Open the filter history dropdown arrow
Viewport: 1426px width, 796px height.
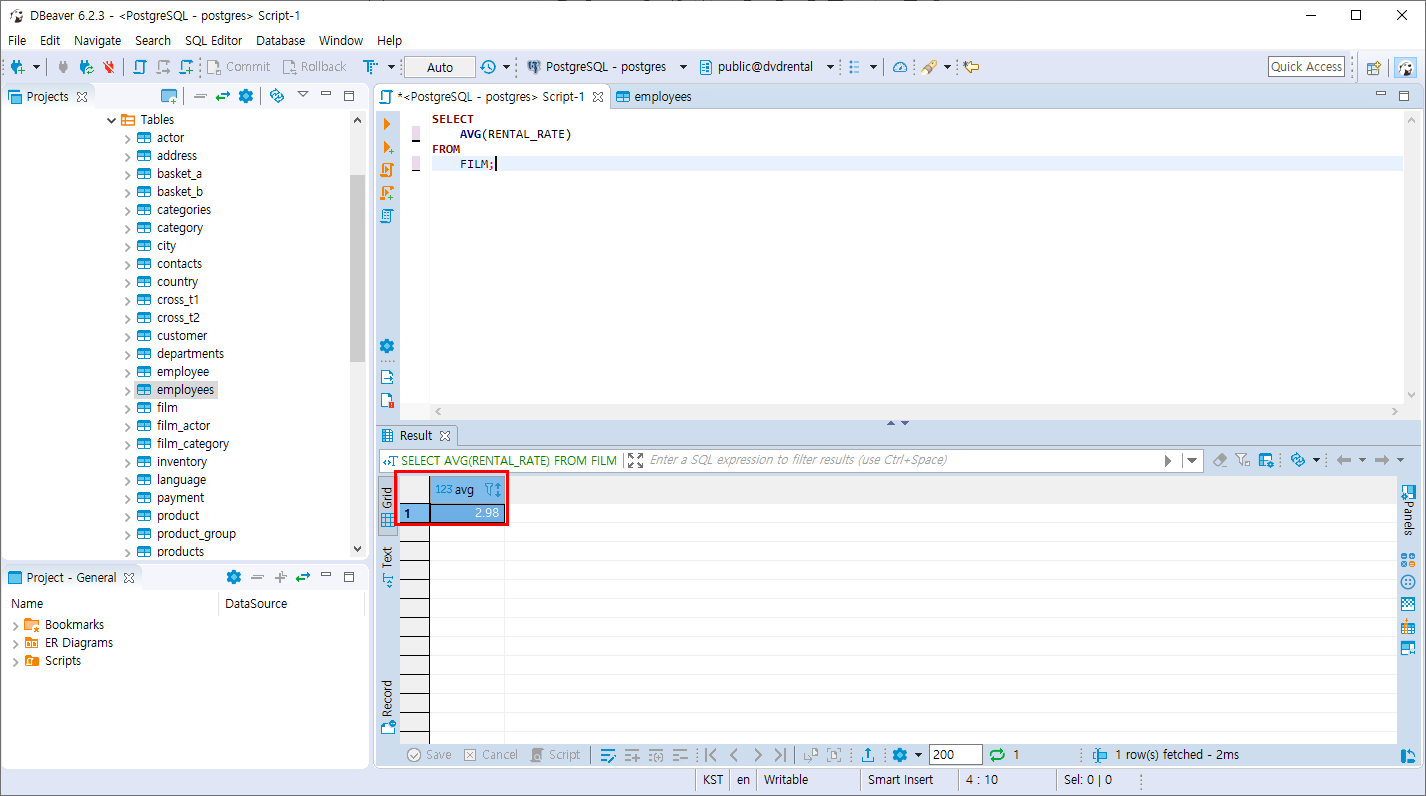(1191, 460)
